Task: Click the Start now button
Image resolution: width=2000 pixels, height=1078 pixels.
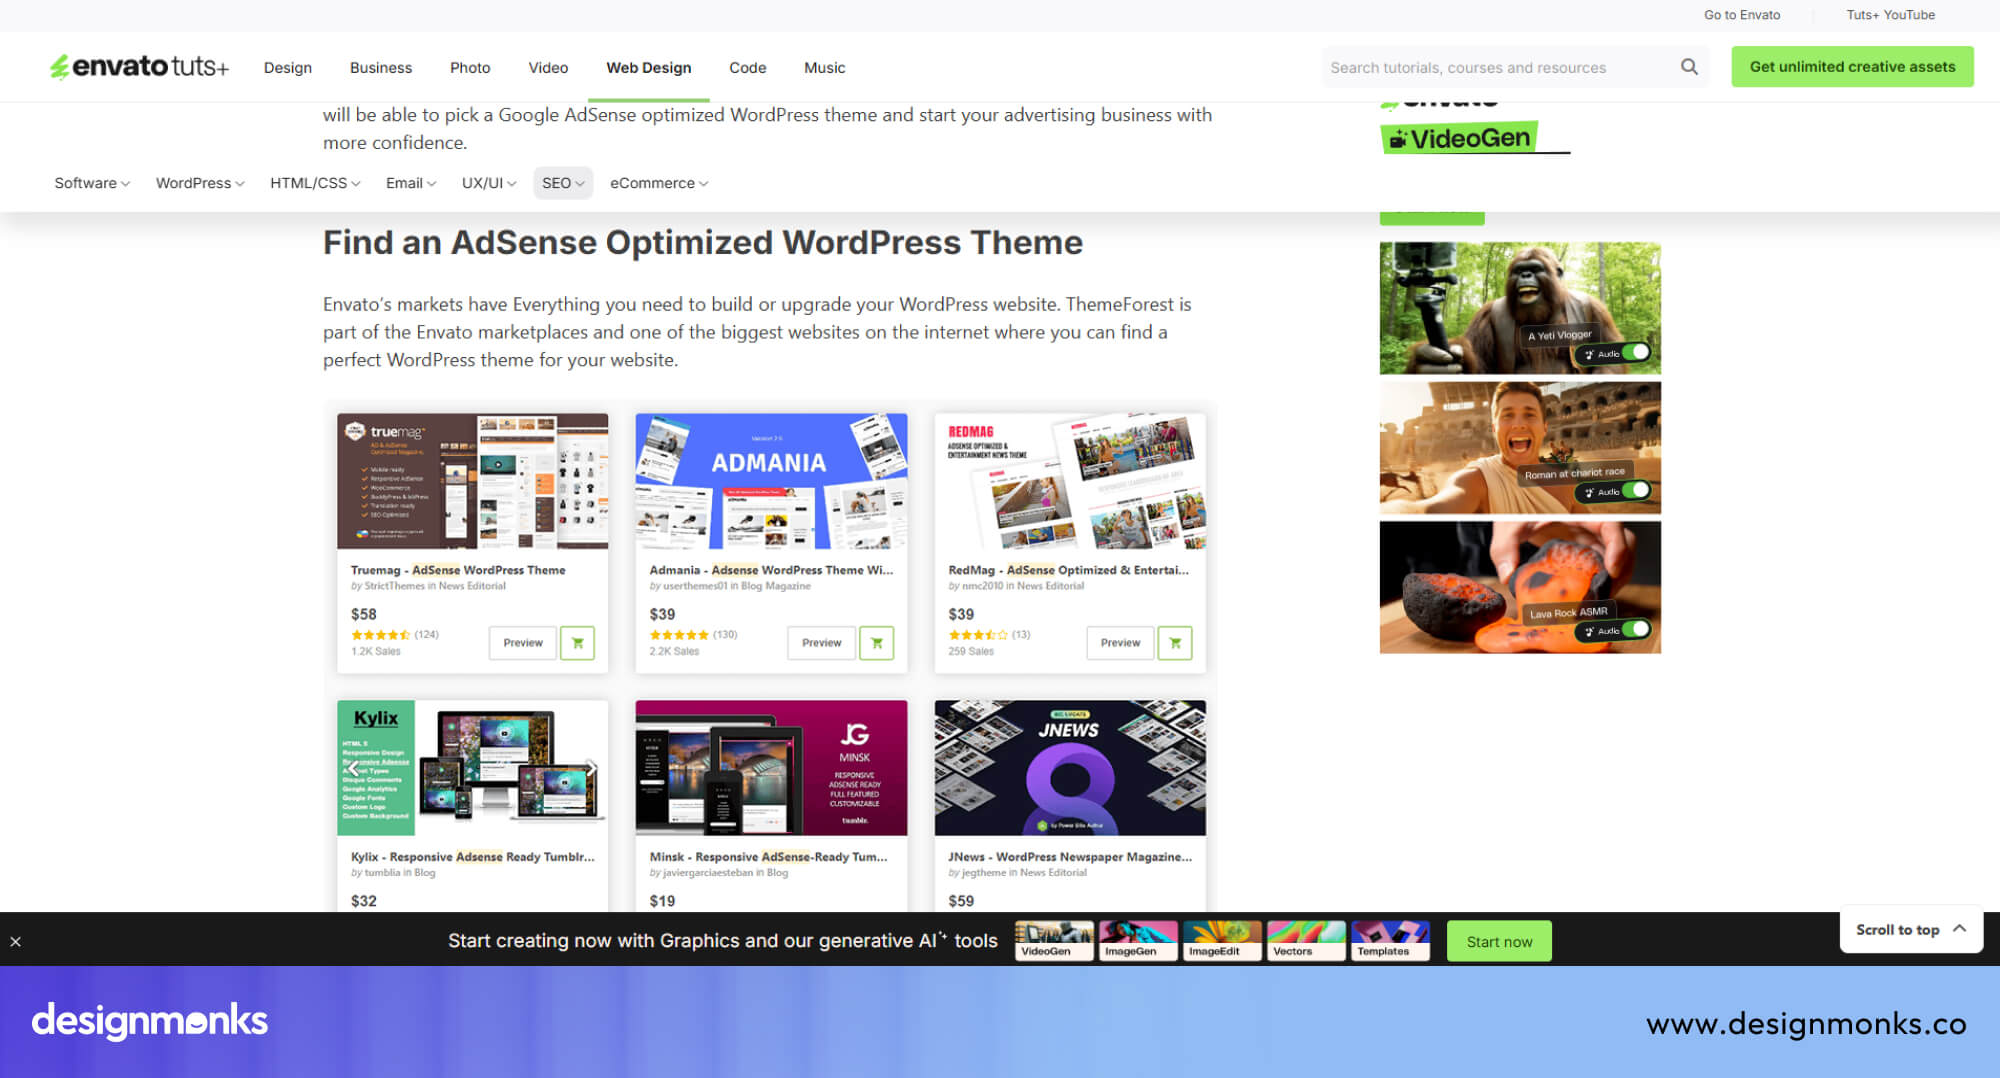Action: (x=1499, y=941)
